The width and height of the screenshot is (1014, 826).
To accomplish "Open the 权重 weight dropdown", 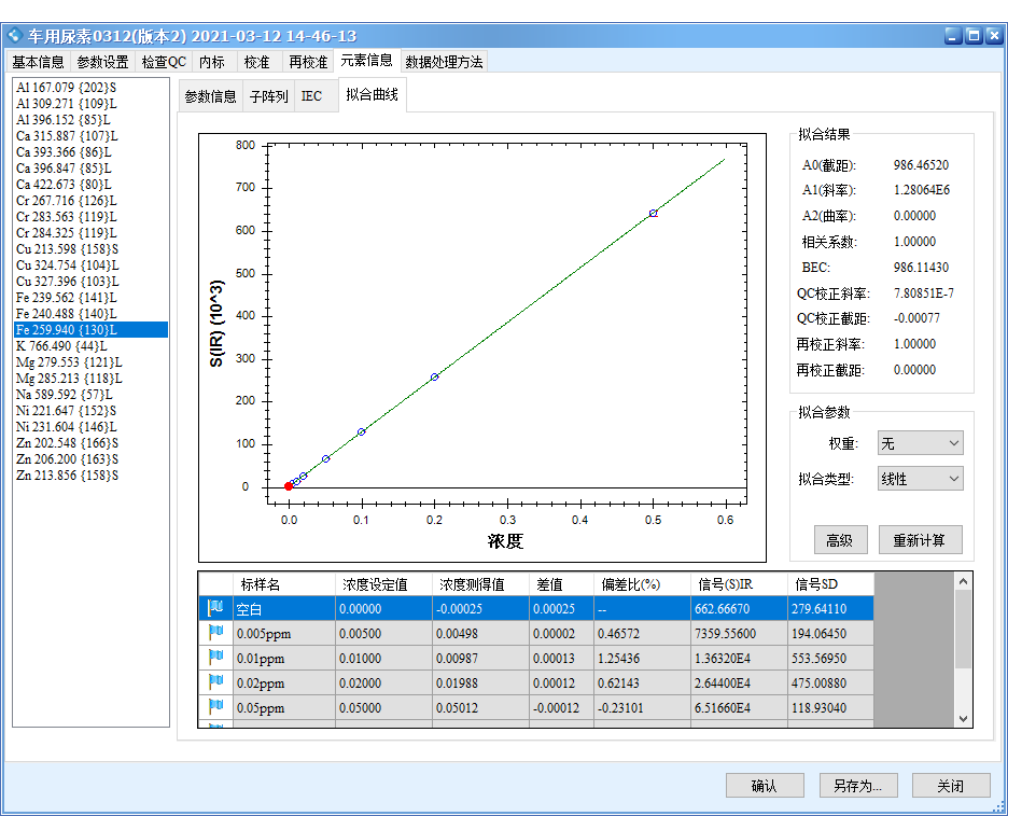I will click(x=919, y=443).
